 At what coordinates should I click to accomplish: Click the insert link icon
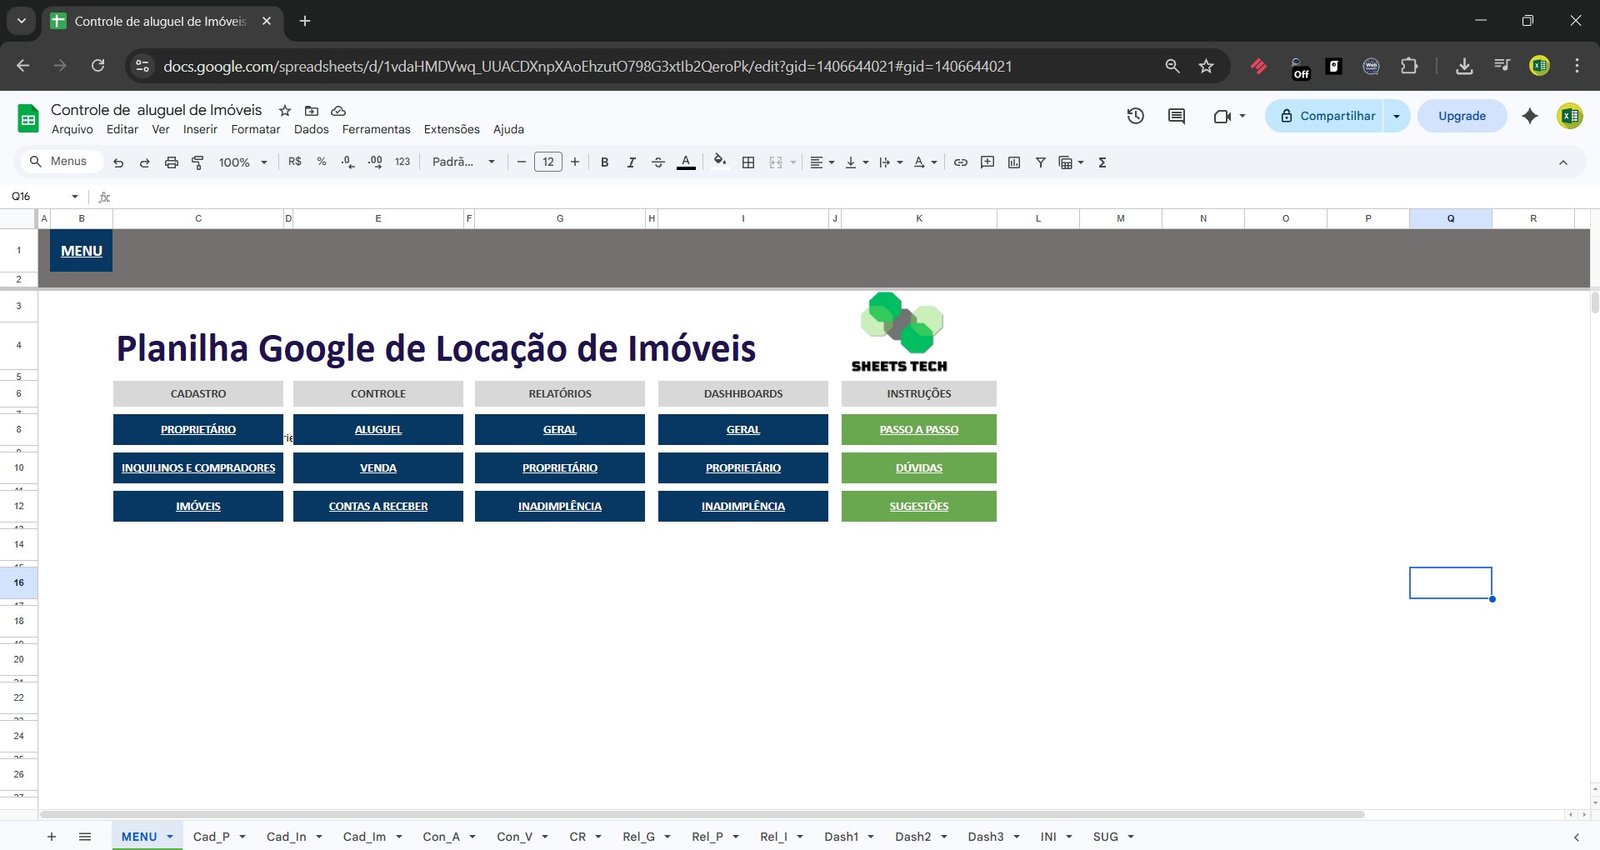coord(960,162)
